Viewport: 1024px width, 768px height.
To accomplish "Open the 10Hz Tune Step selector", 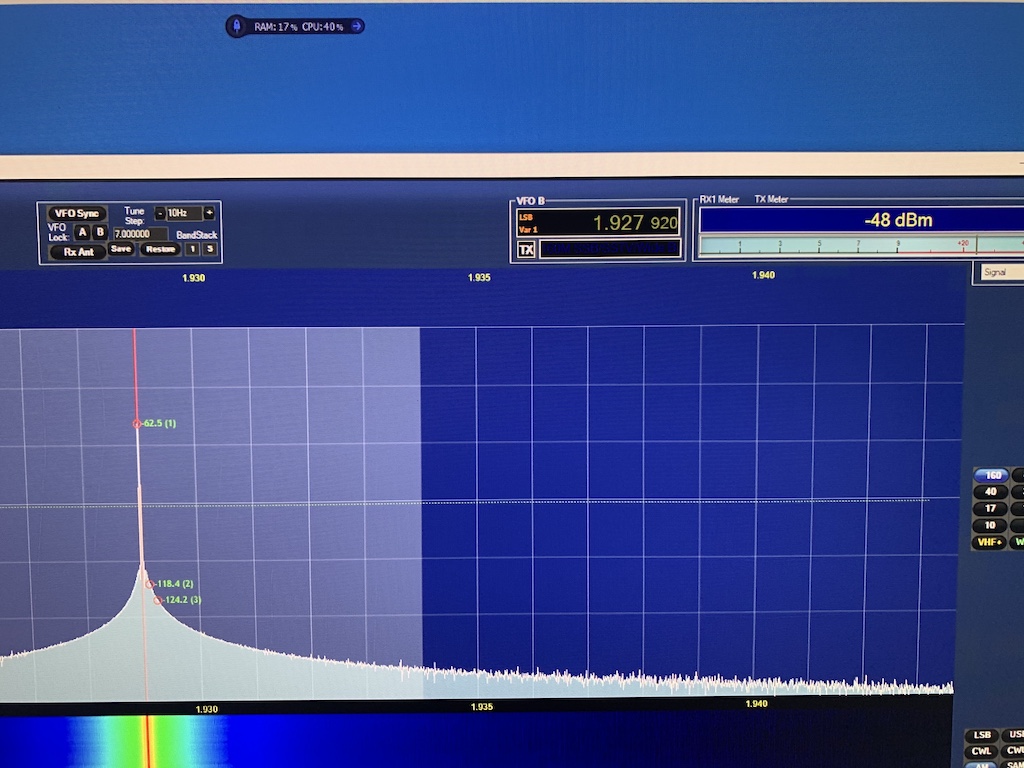I will [184, 213].
